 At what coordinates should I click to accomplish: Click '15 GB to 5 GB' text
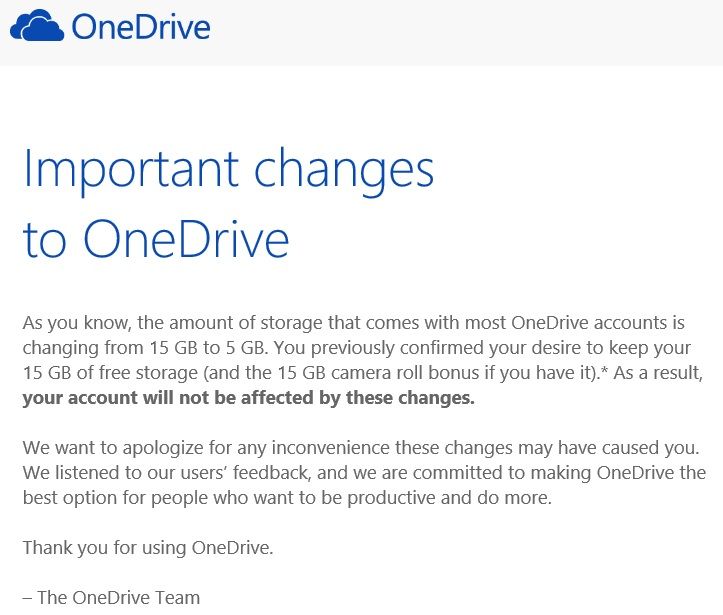(x=207, y=348)
